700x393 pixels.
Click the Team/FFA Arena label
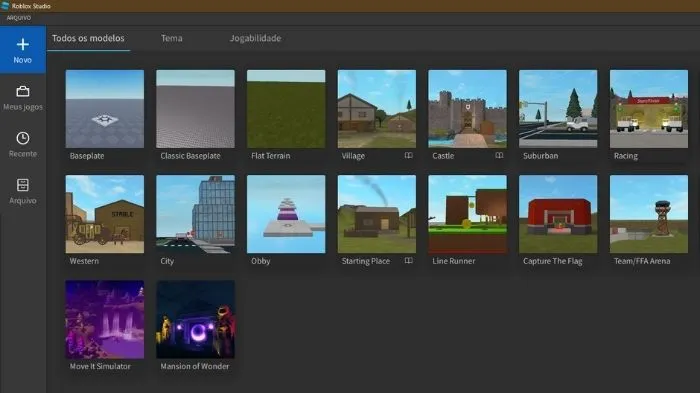[642, 261]
